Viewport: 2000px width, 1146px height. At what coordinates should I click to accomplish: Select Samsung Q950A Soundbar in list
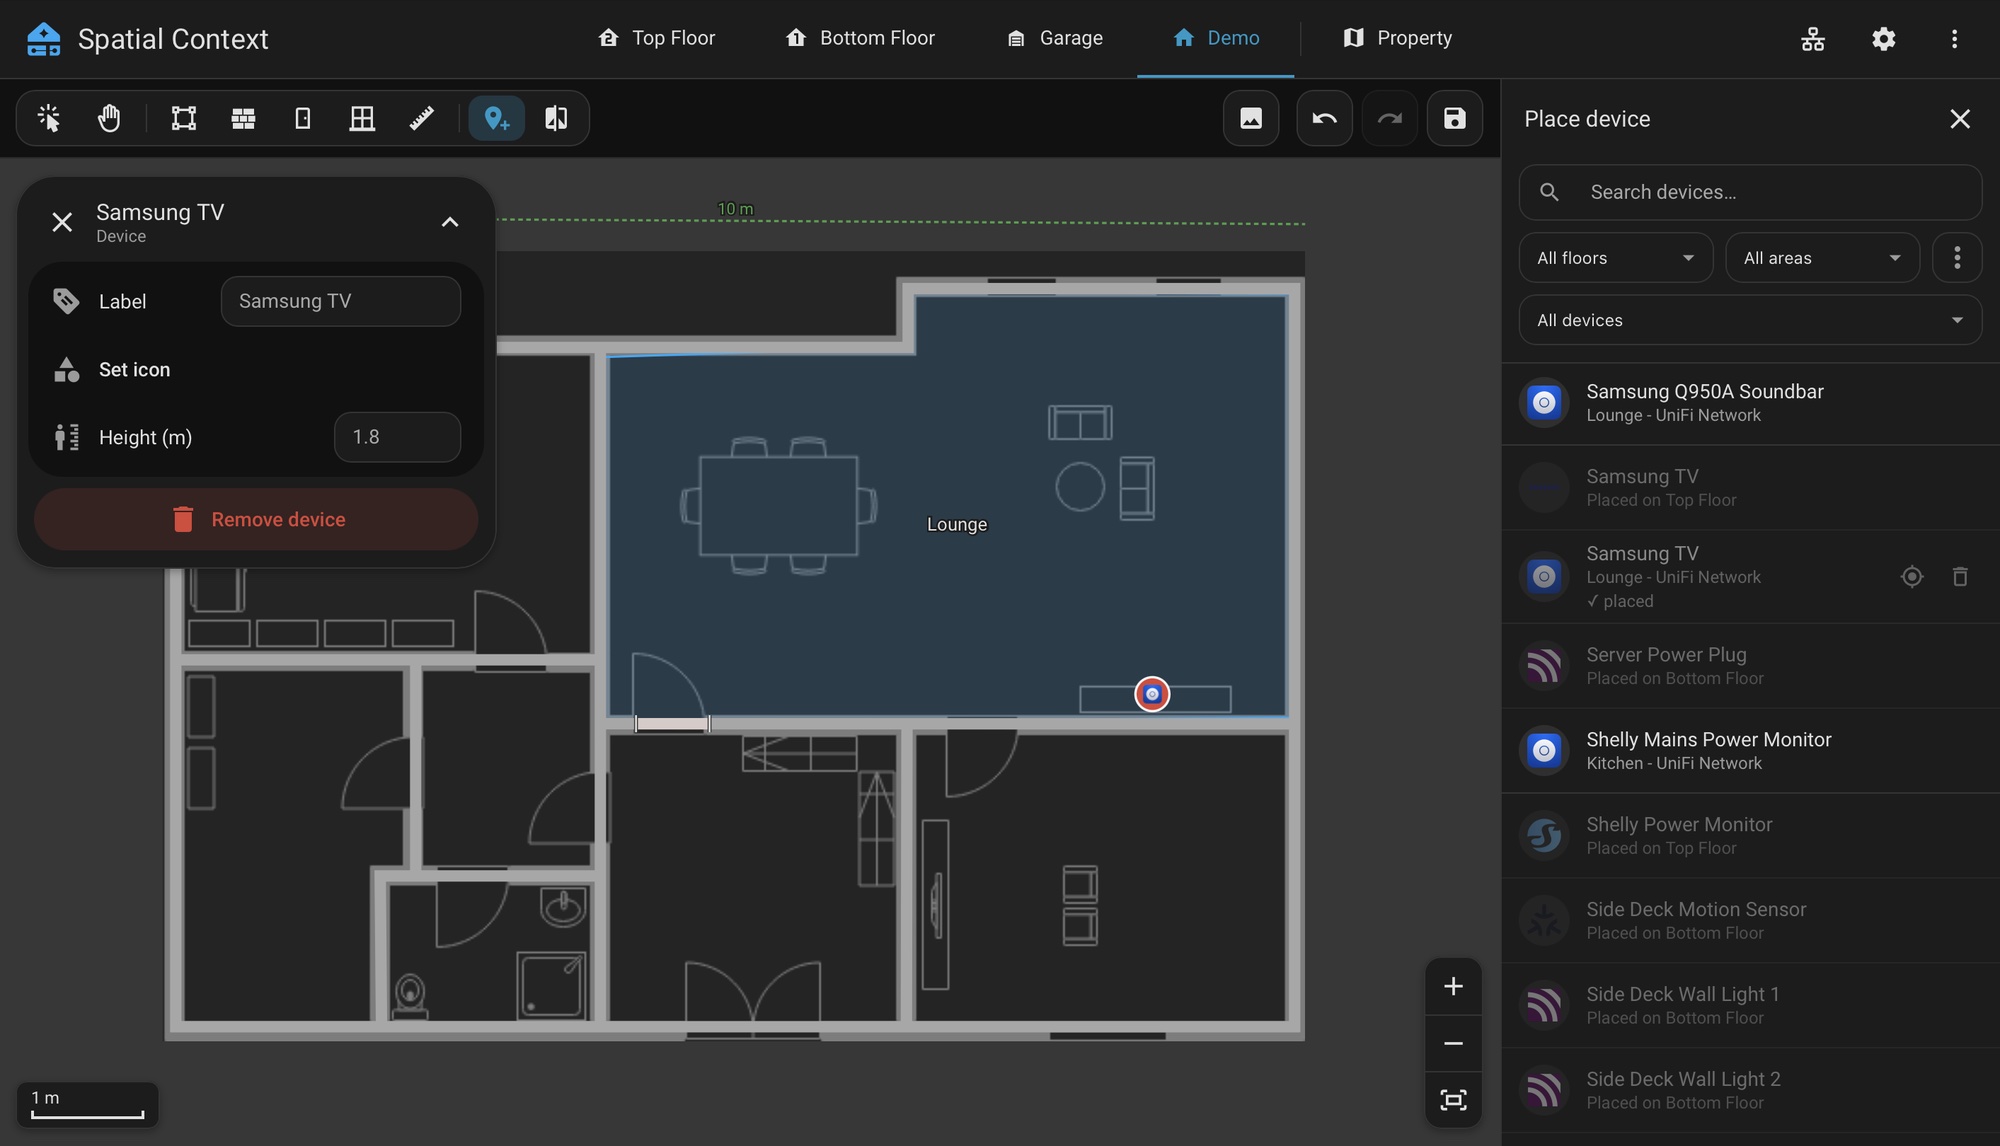click(1750, 403)
